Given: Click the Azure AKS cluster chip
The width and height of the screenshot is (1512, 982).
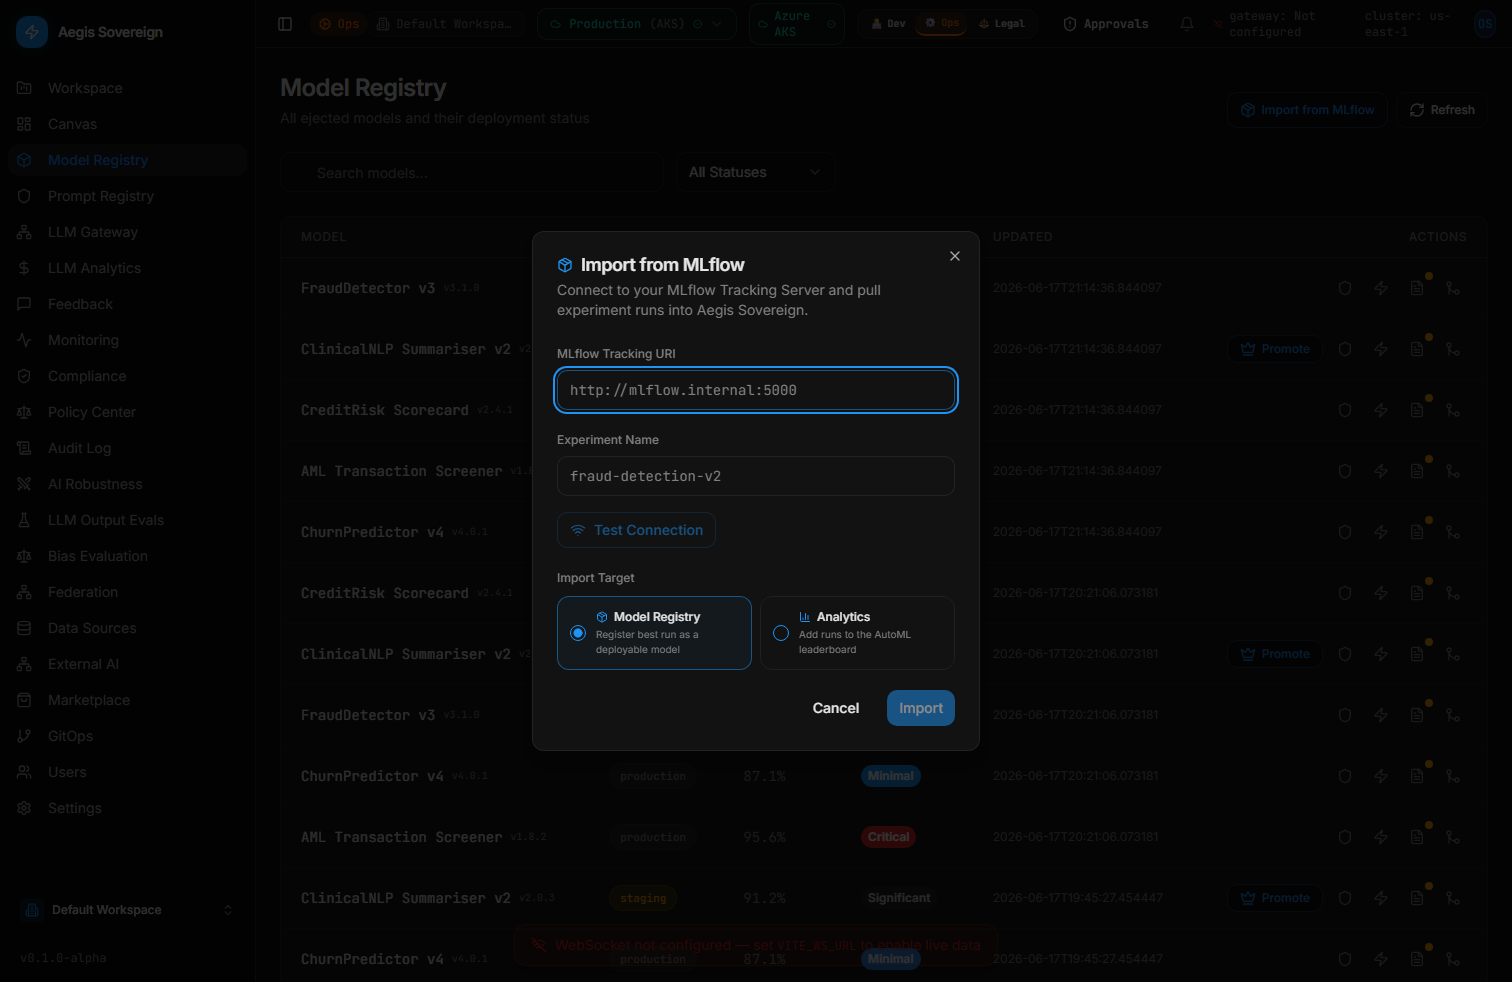Looking at the screenshot, I should pyautogui.click(x=797, y=24).
